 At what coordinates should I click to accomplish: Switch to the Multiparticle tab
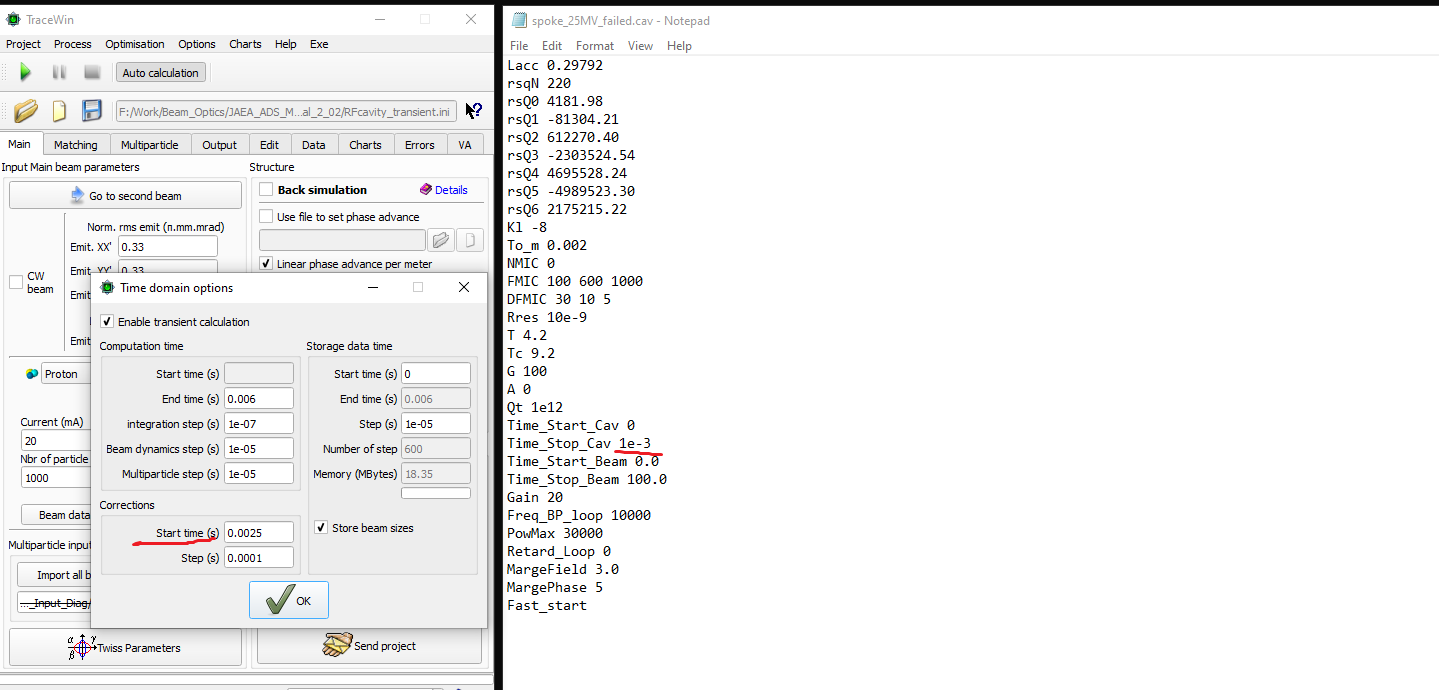click(150, 145)
